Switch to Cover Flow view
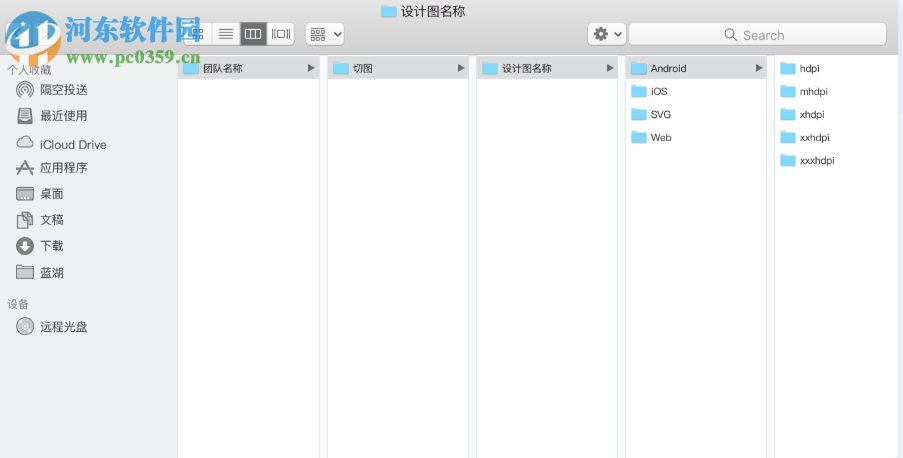This screenshot has height=458, width=903. coord(280,34)
